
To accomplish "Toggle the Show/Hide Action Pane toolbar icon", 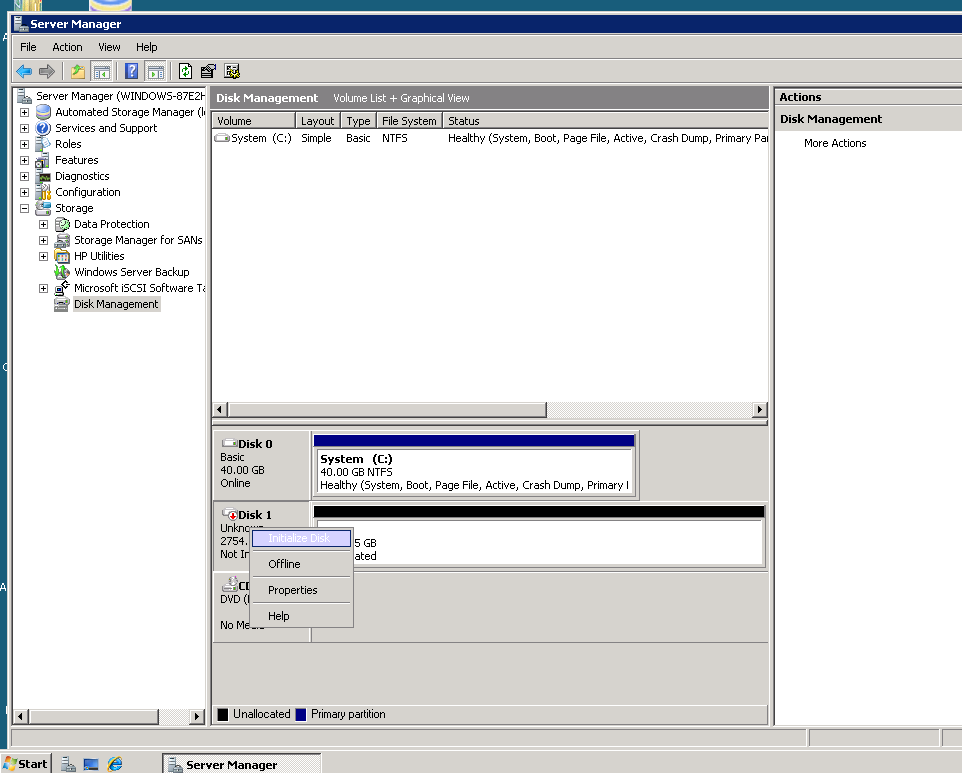I will 156,72.
